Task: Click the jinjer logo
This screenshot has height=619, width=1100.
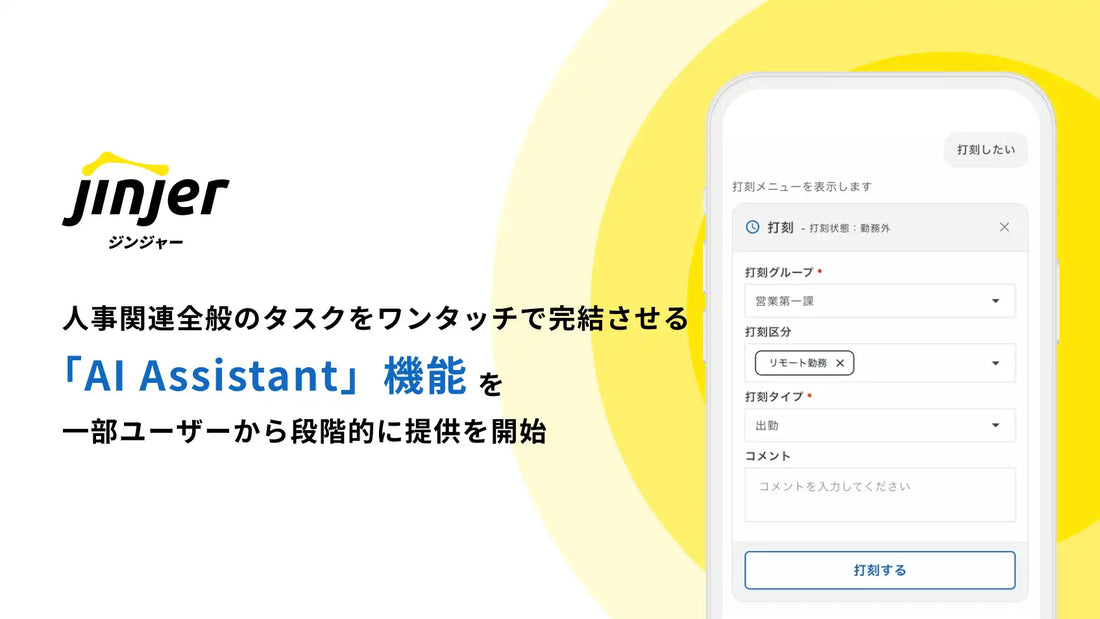Action: 146,190
